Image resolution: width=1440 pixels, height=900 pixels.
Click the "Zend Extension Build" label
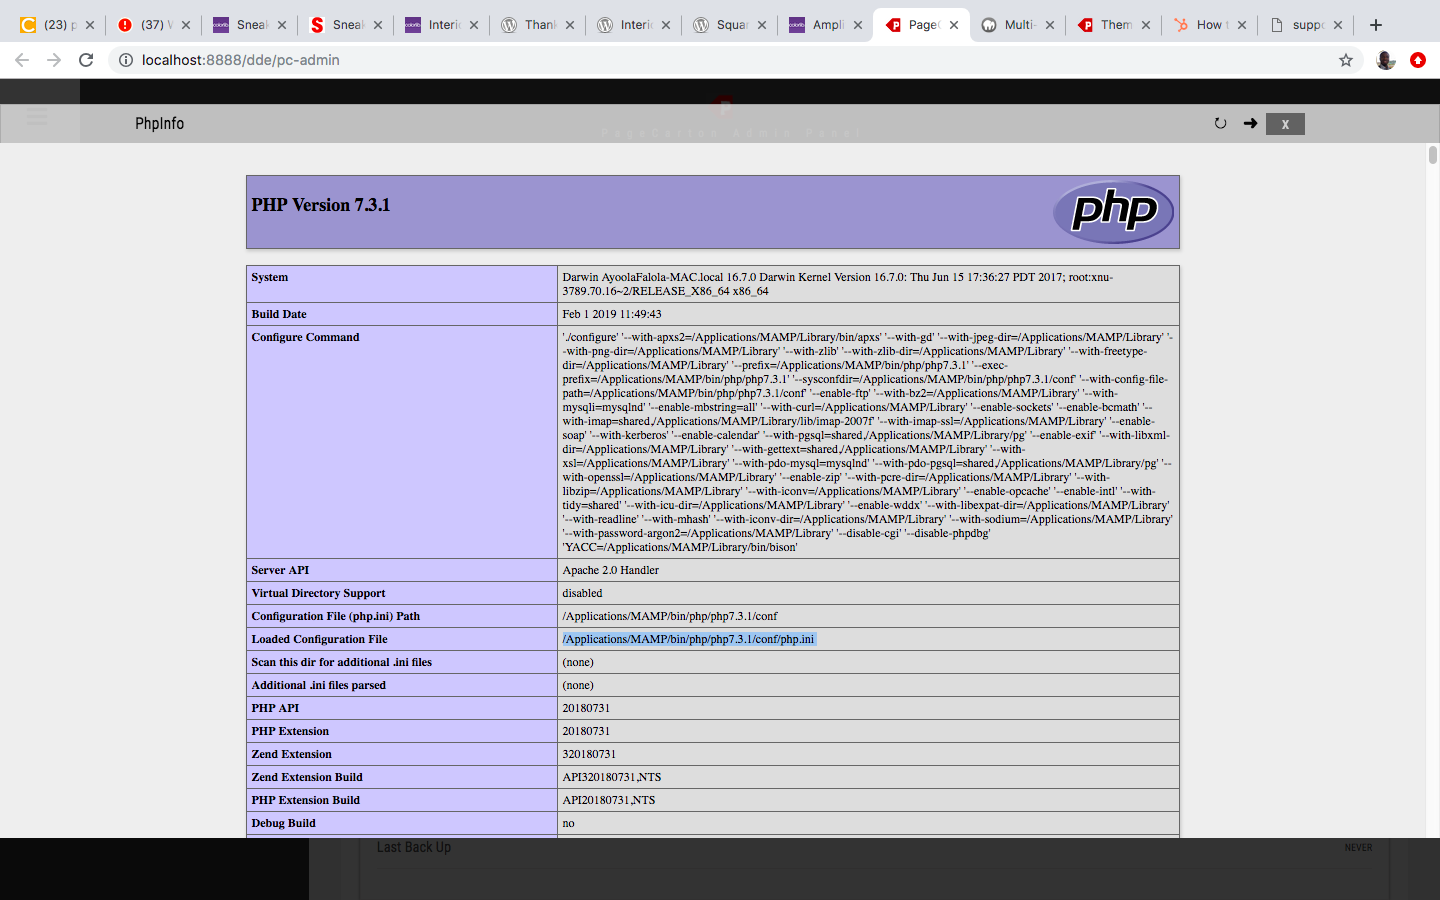(307, 777)
